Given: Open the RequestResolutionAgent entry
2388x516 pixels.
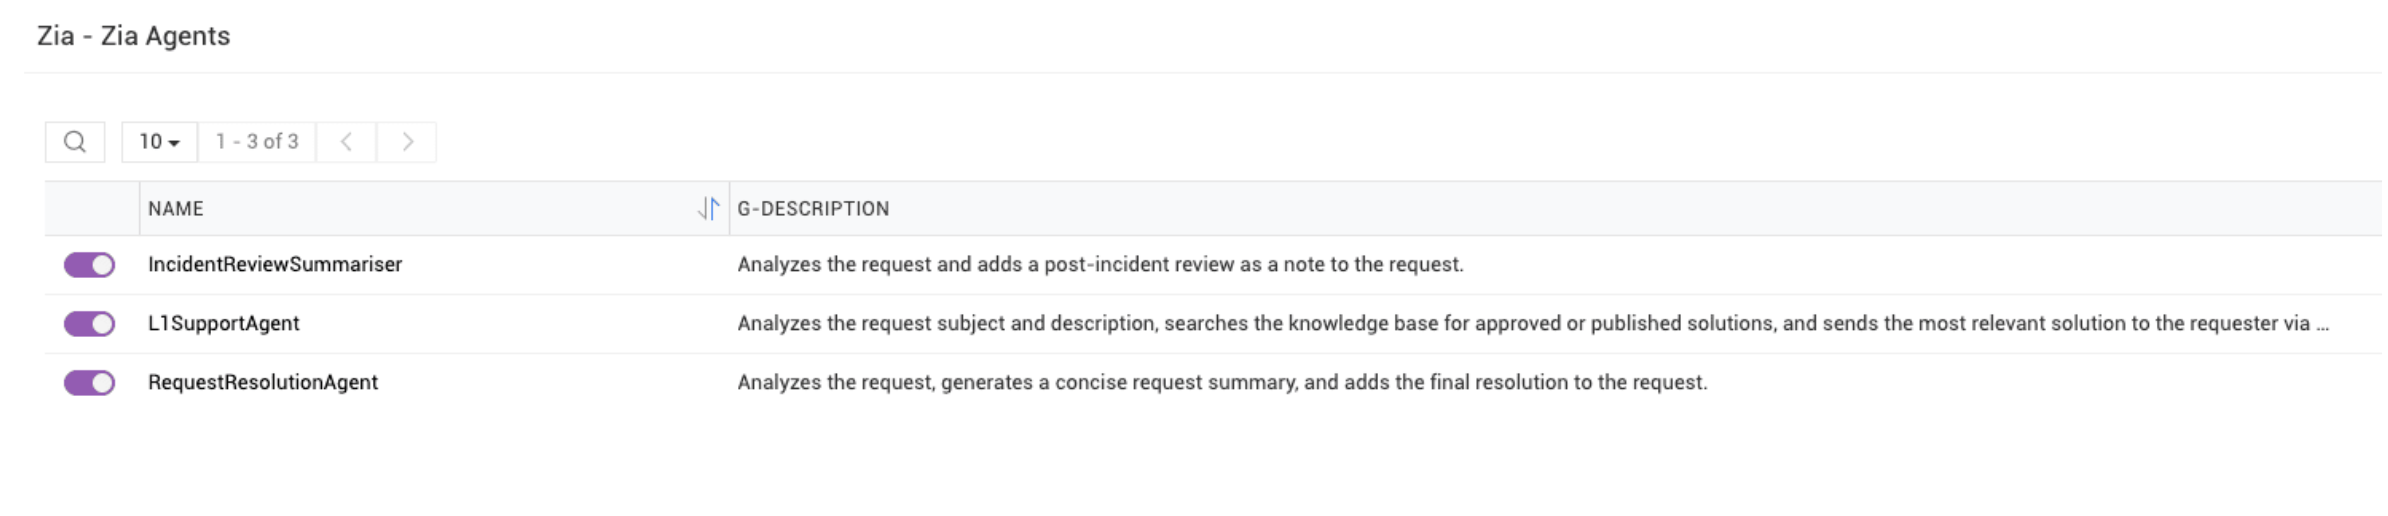Looking at the screenshot, I should point(263,382).
